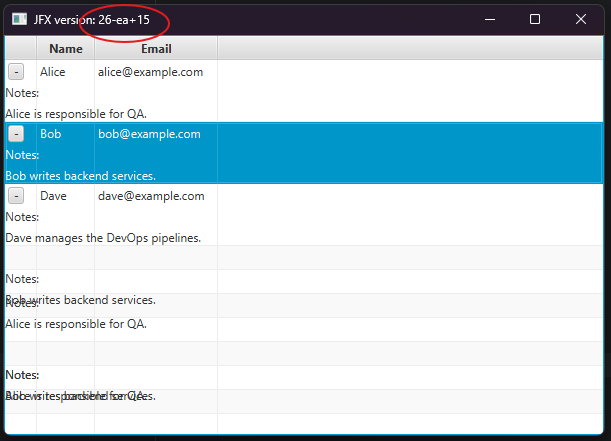611x441 pixels.
Task: Click "Alice is responsible for QA." under Alice's row
Action: tap(76, 114)
